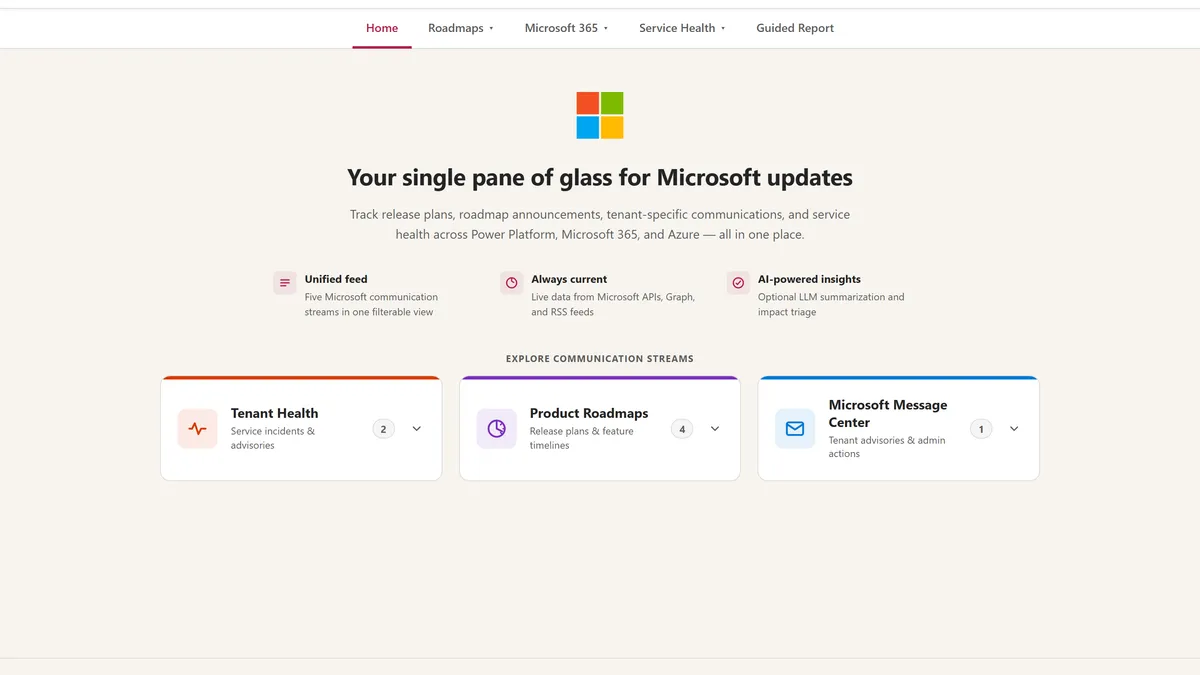
Task: Open the Product Roadmaps card title
Action: point(589,413)
